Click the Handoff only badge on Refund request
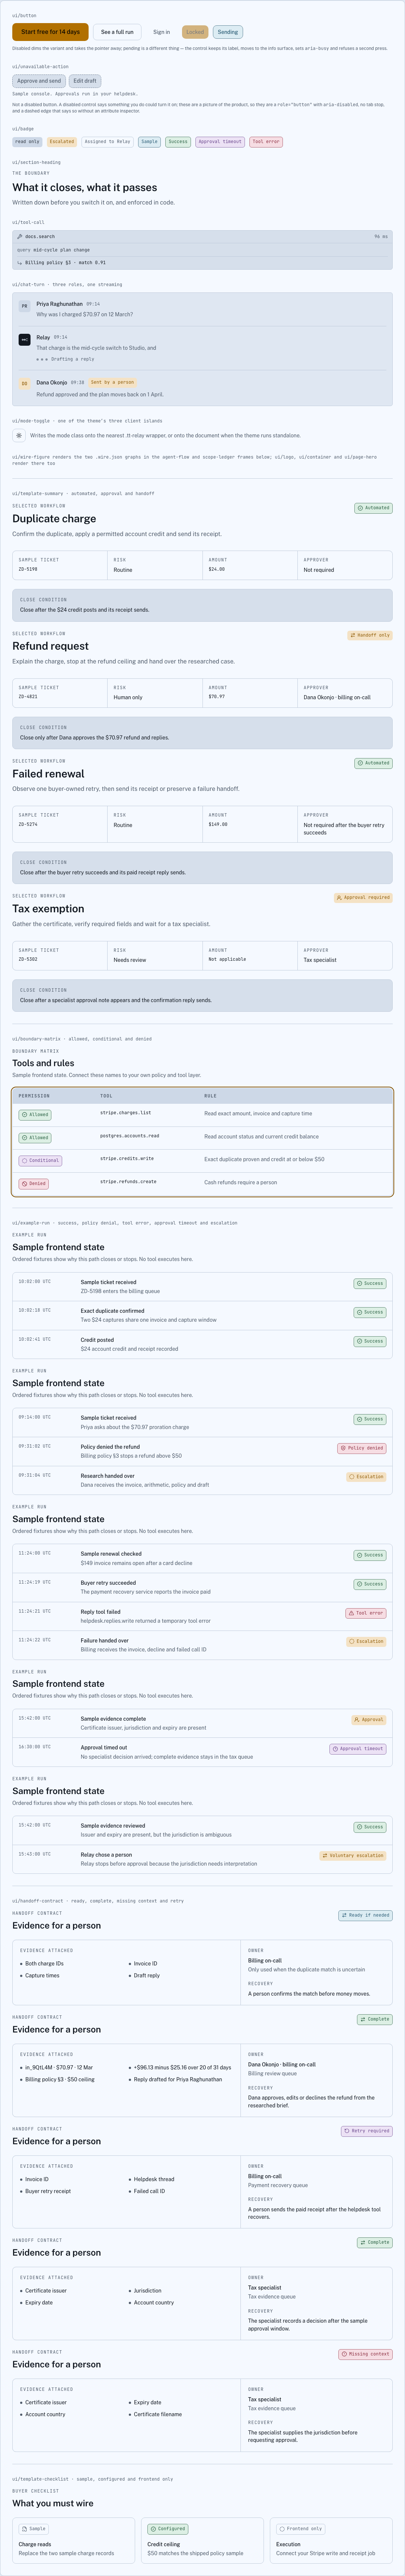Screen dimensions: 405x2576 pos(370,635)
